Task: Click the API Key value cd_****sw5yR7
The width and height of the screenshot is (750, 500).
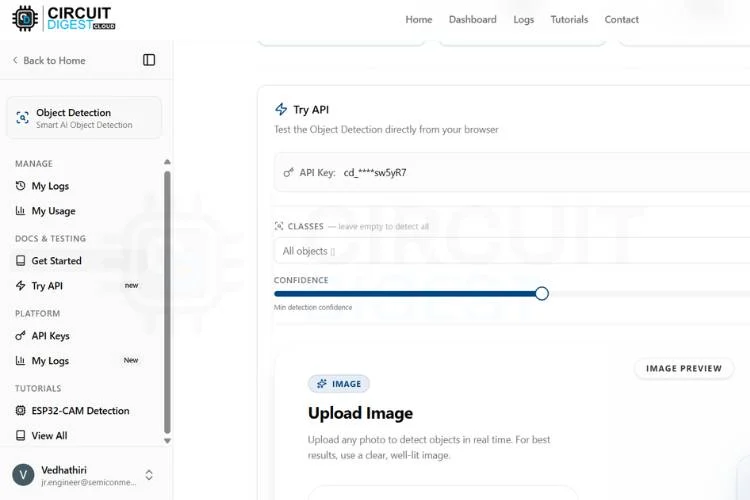Action: pyautogui.click(x=375, y=172)
